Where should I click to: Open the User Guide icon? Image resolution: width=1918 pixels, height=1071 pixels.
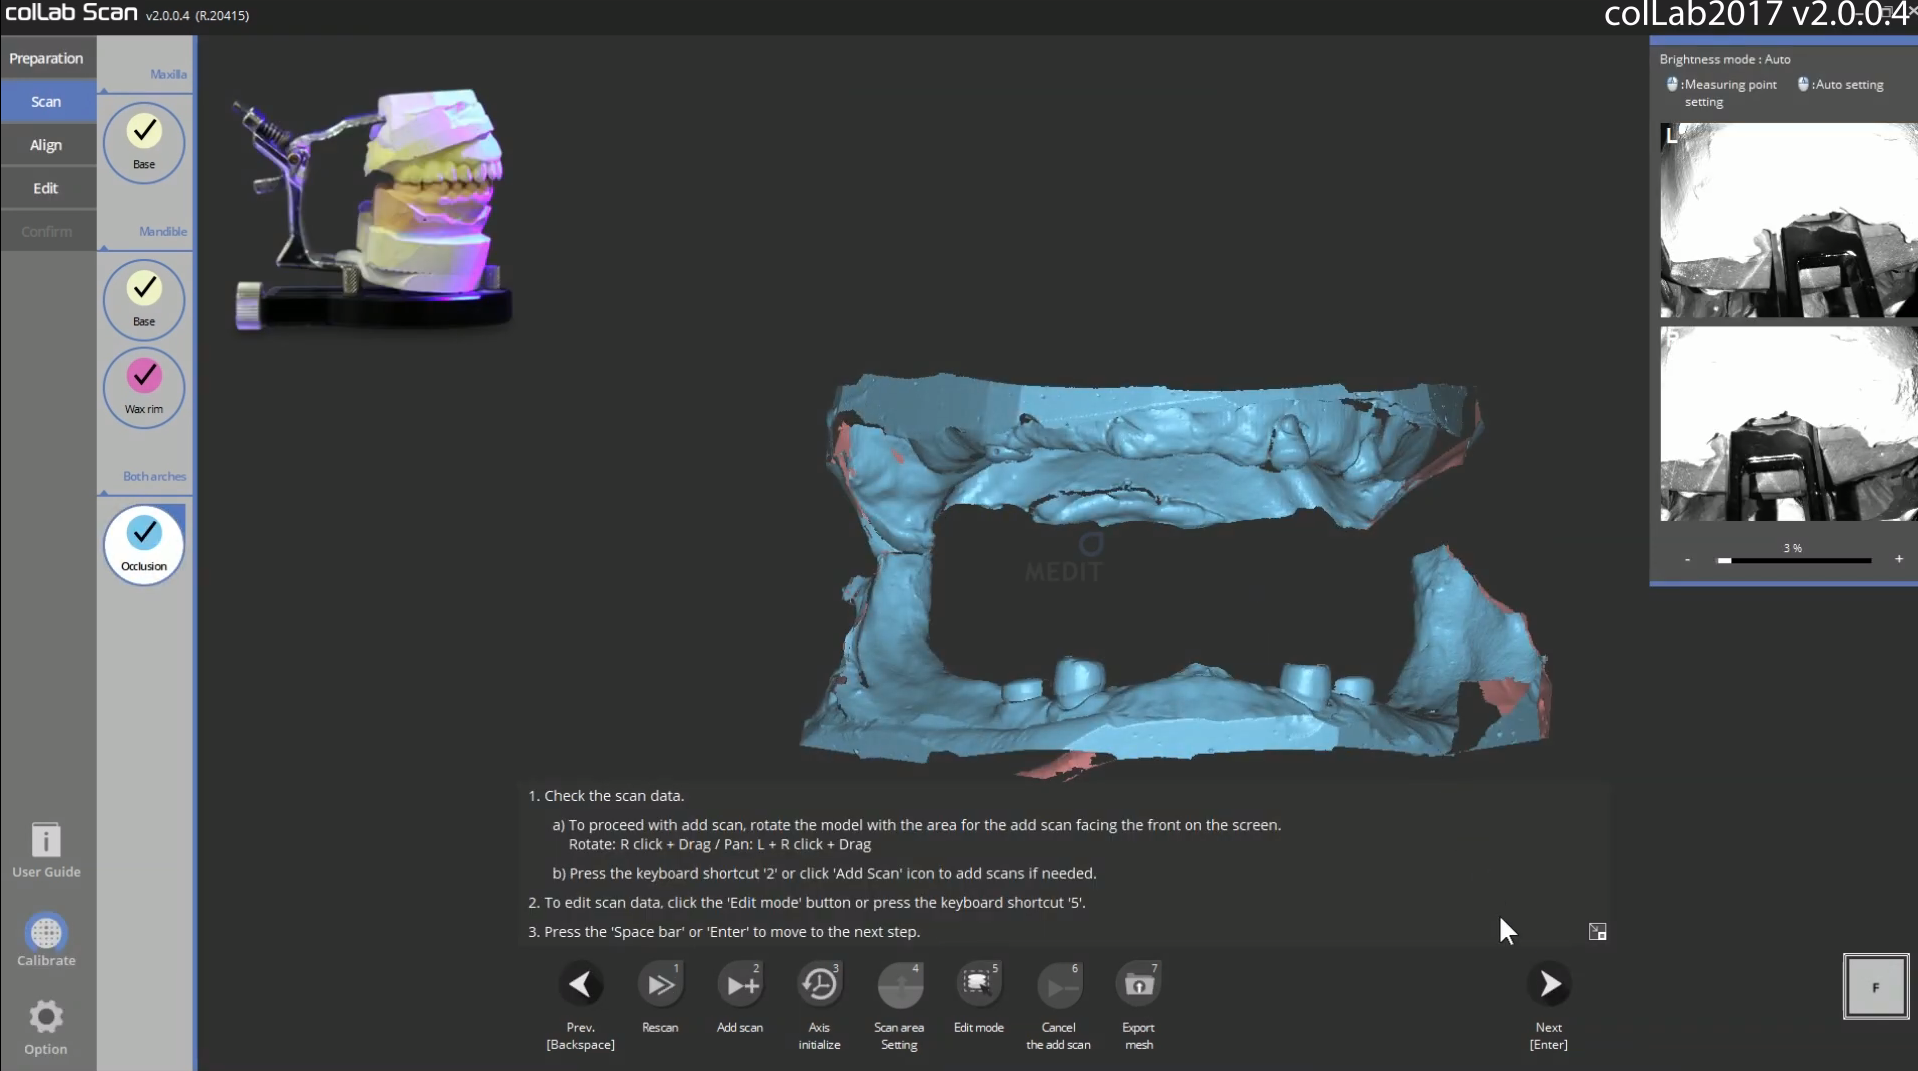pos(46,840)
